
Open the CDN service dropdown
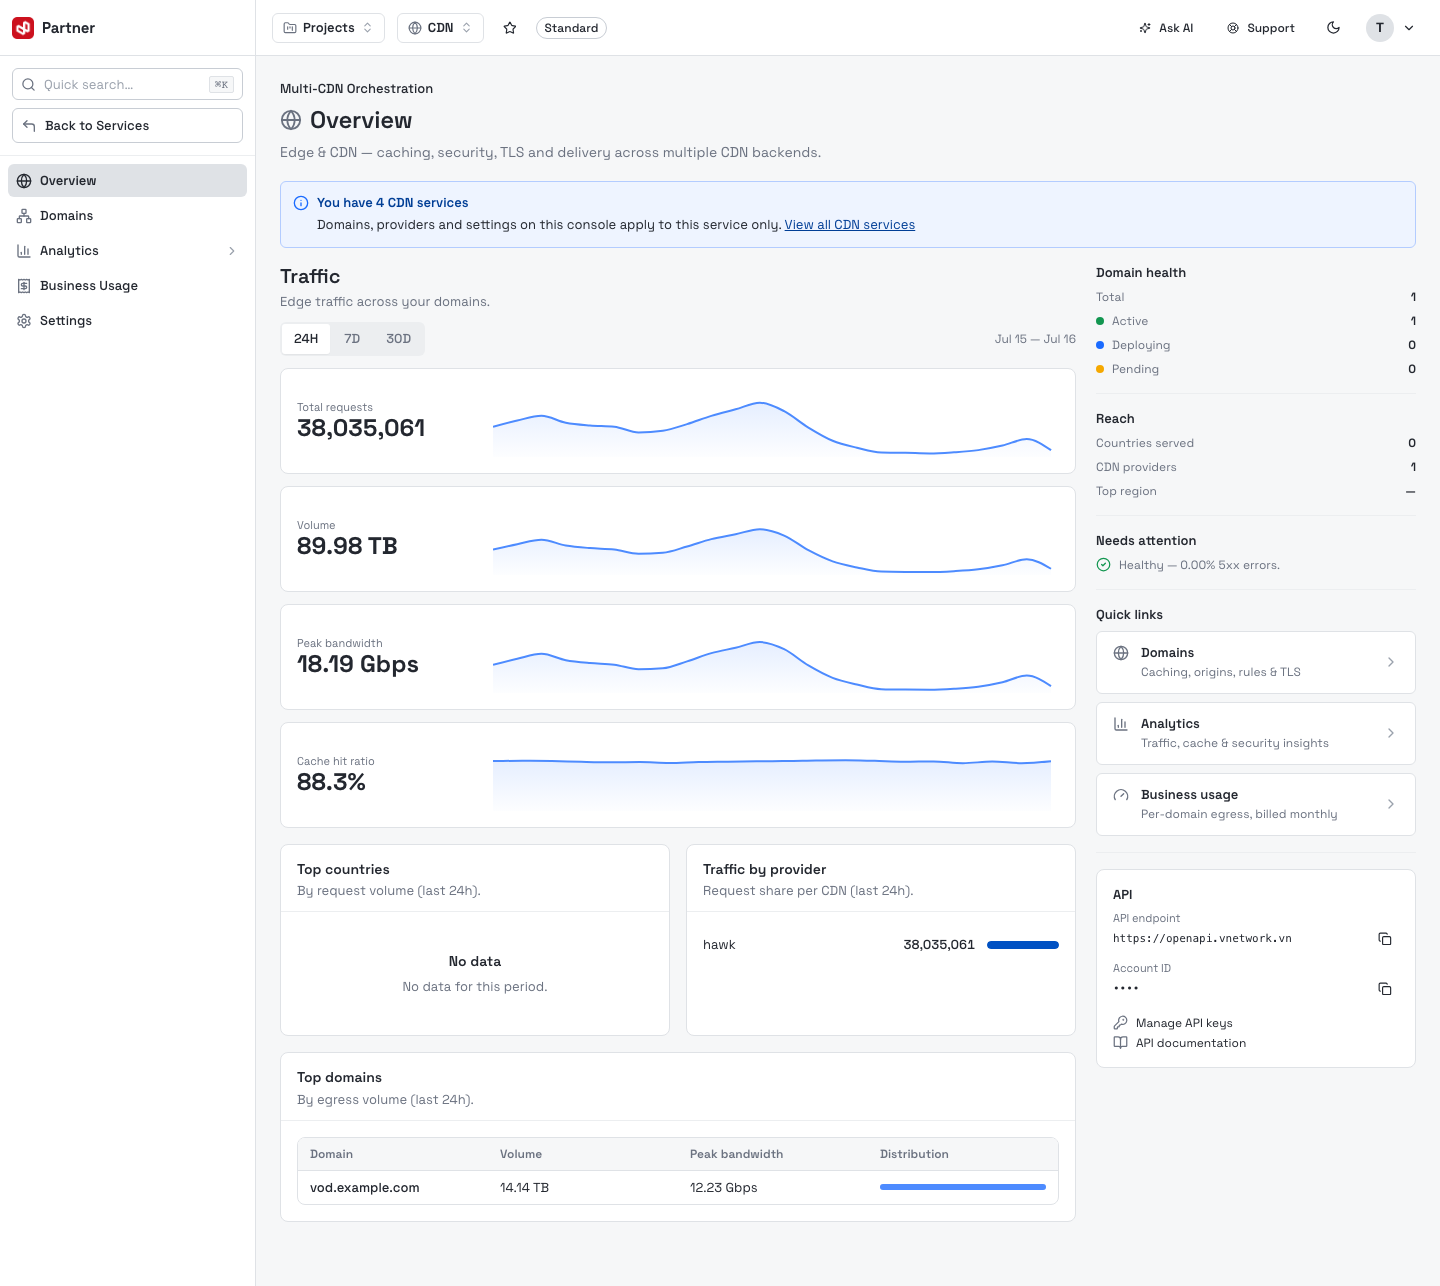(x=440, y=28)
